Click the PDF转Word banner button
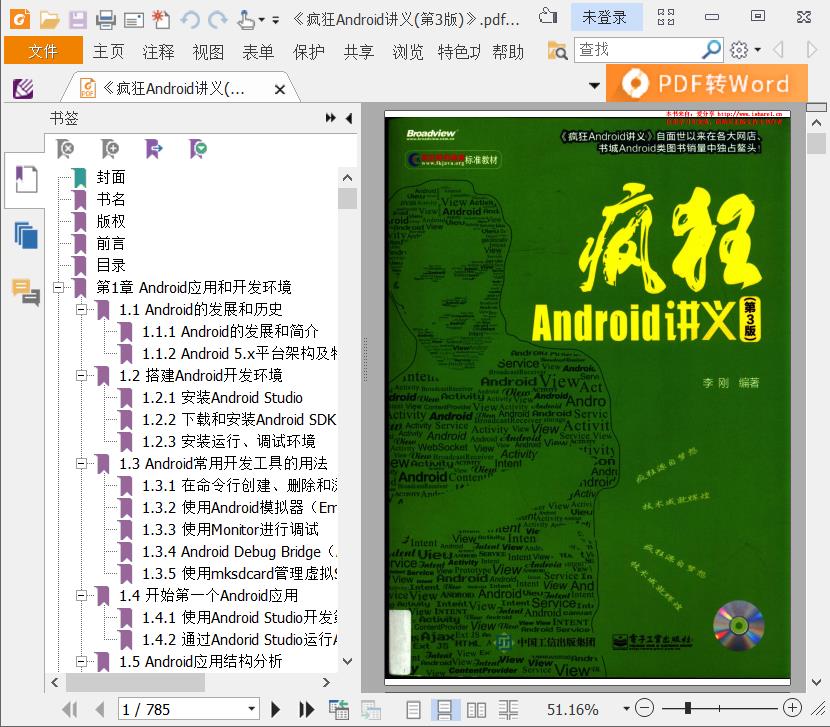 [707, 83]
